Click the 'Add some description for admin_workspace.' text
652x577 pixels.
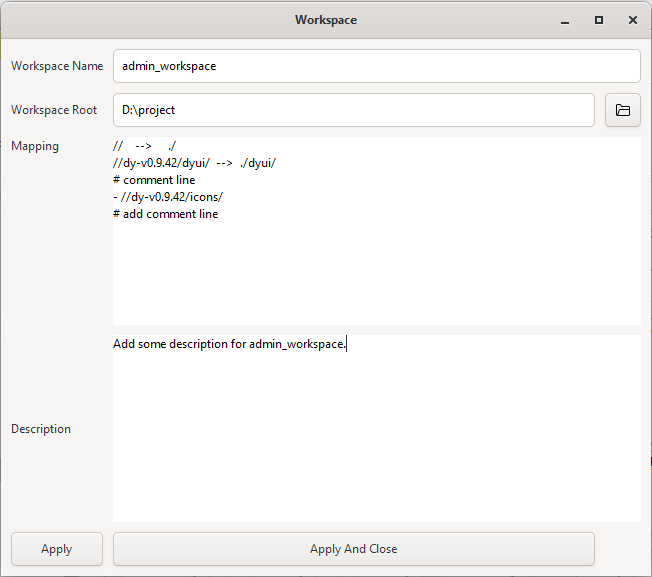pos(229,344)
